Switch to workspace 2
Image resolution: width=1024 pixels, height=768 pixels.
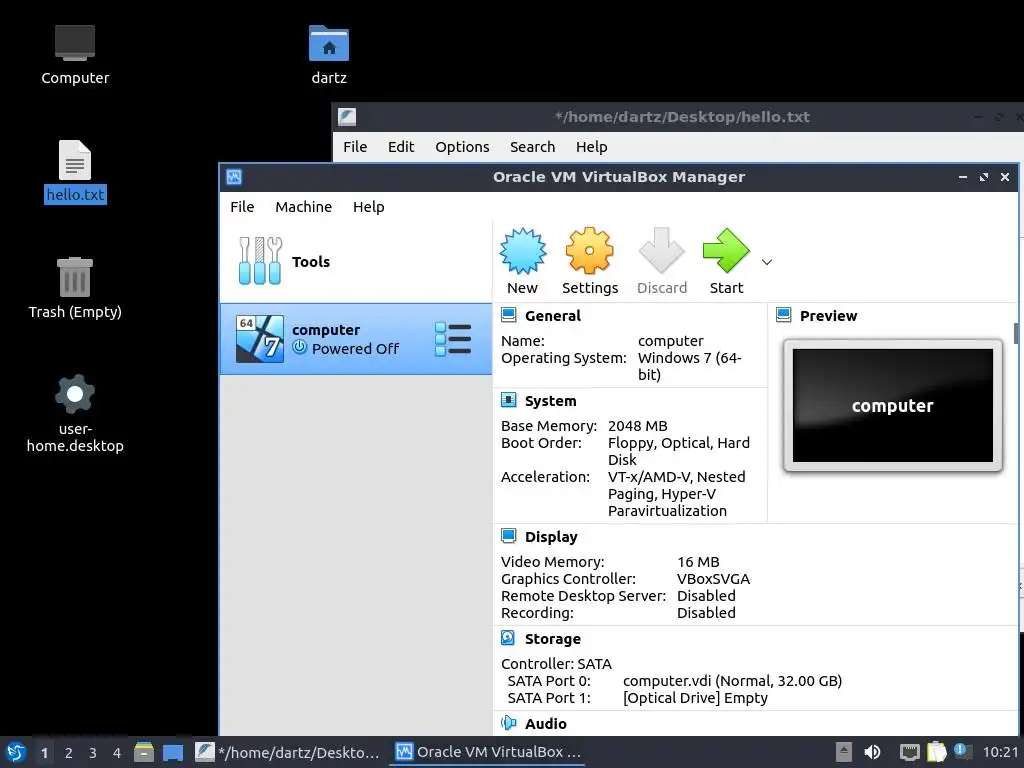(69, 753)
